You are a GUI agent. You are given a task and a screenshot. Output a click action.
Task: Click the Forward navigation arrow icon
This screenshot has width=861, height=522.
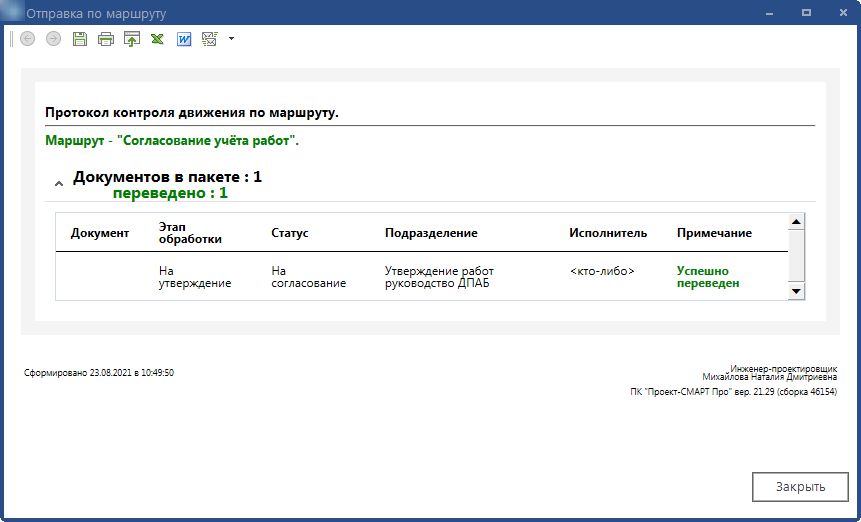[x=53, y=39]
